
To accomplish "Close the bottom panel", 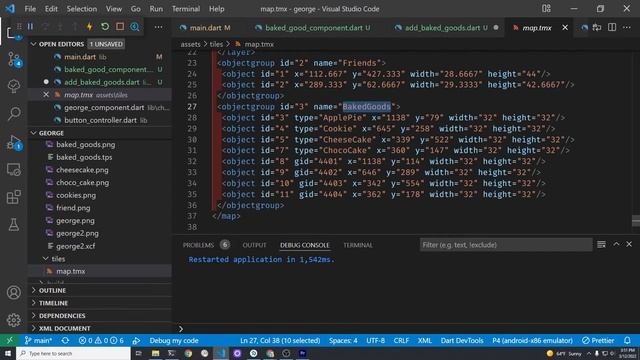I will 629,244.
